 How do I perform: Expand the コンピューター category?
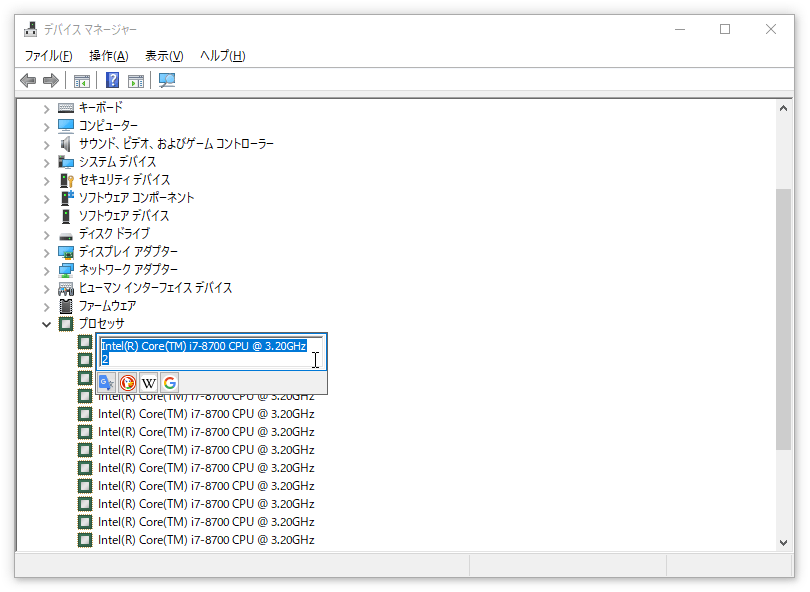(46, 127)
